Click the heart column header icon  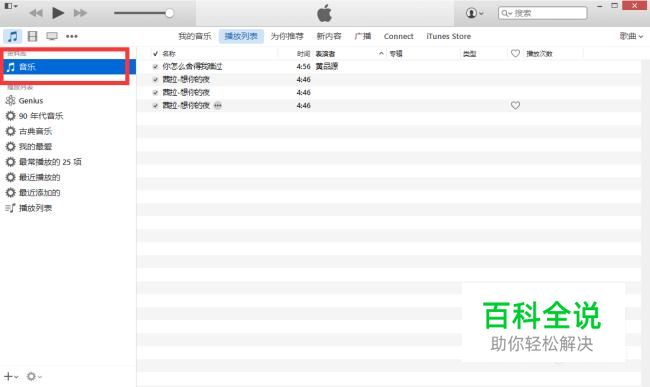point(515,53)
